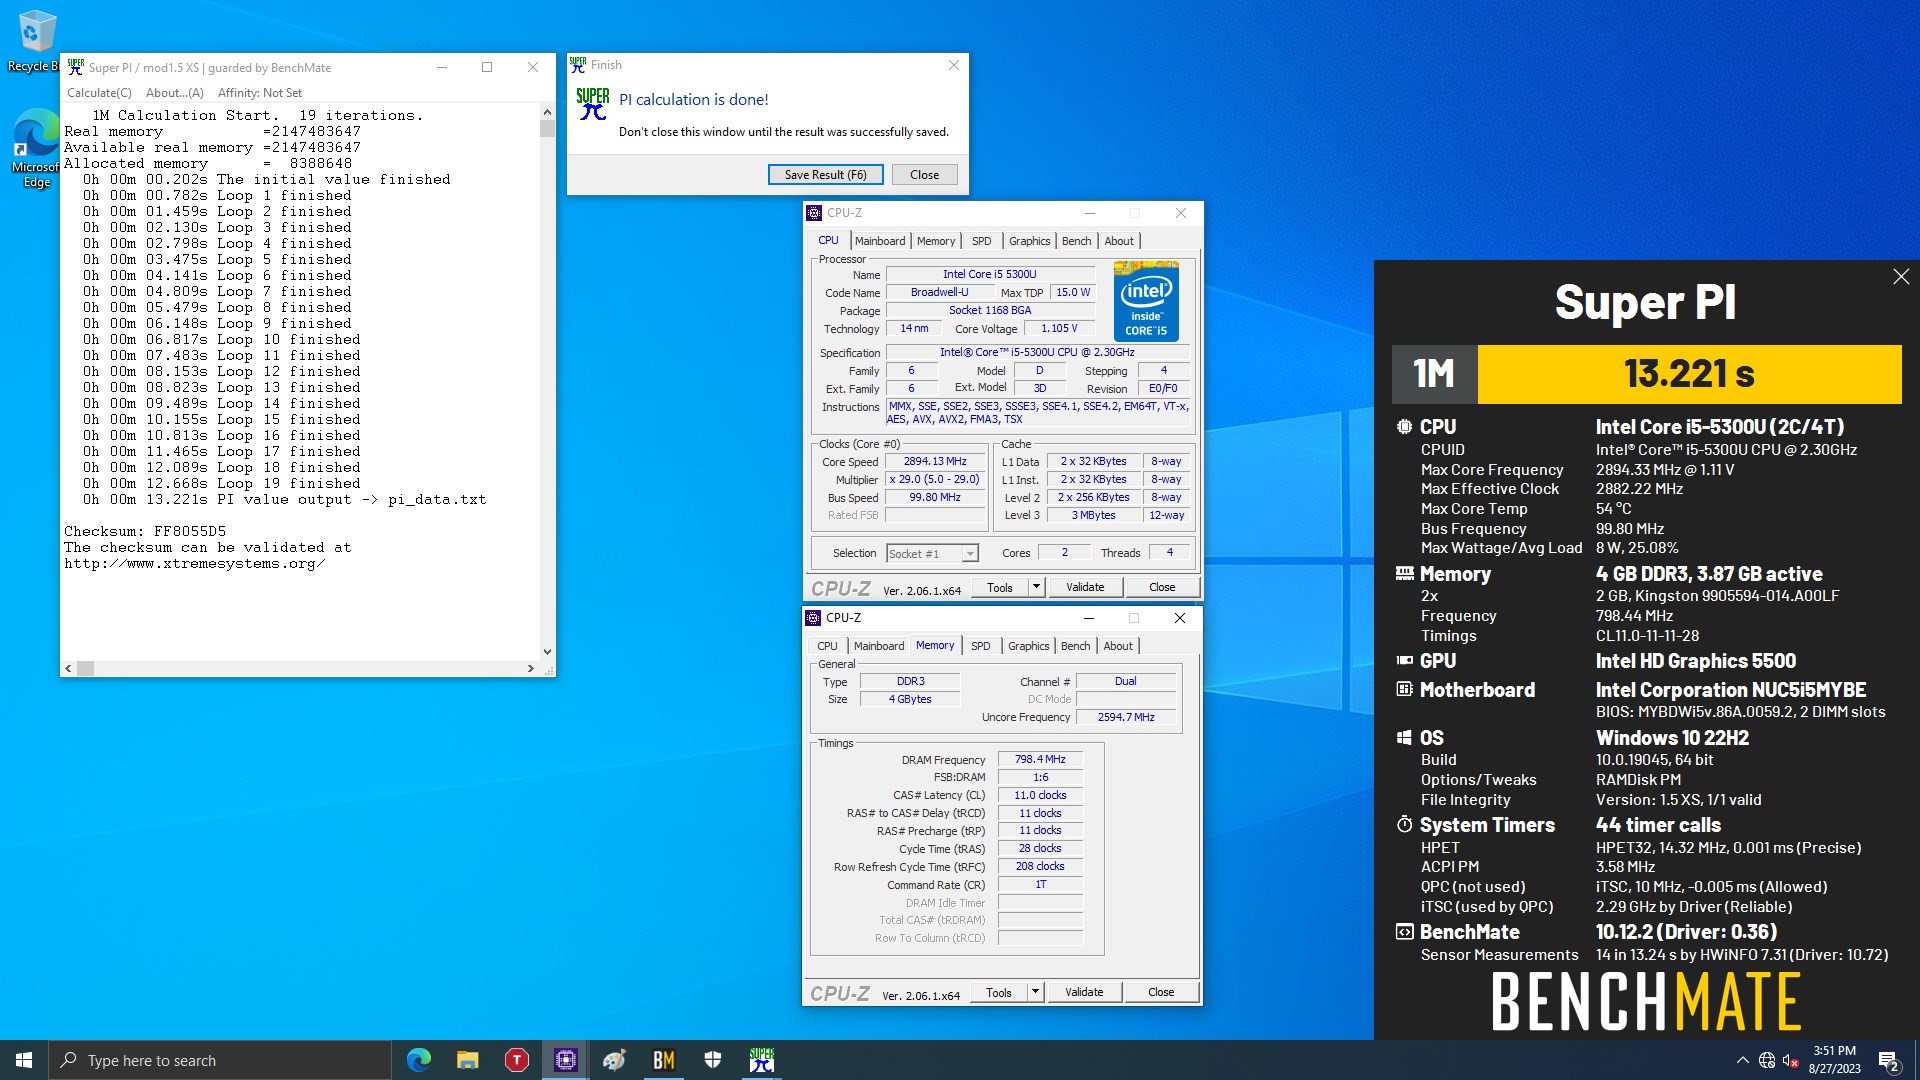Click the Intel inside Core i5 logo
Viewport: 1920px width, 1080px height.
tap(1146, 301)
